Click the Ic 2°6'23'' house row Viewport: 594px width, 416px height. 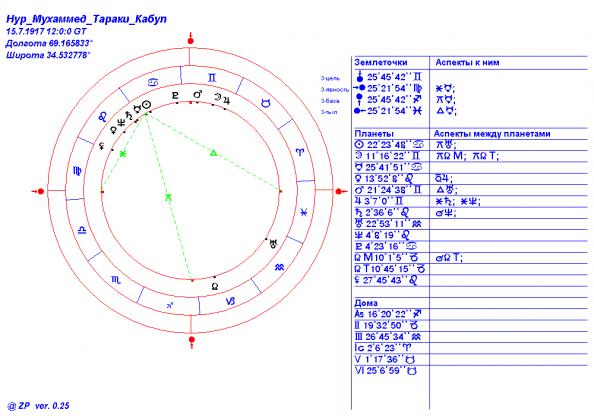click(x=383, y=348)
